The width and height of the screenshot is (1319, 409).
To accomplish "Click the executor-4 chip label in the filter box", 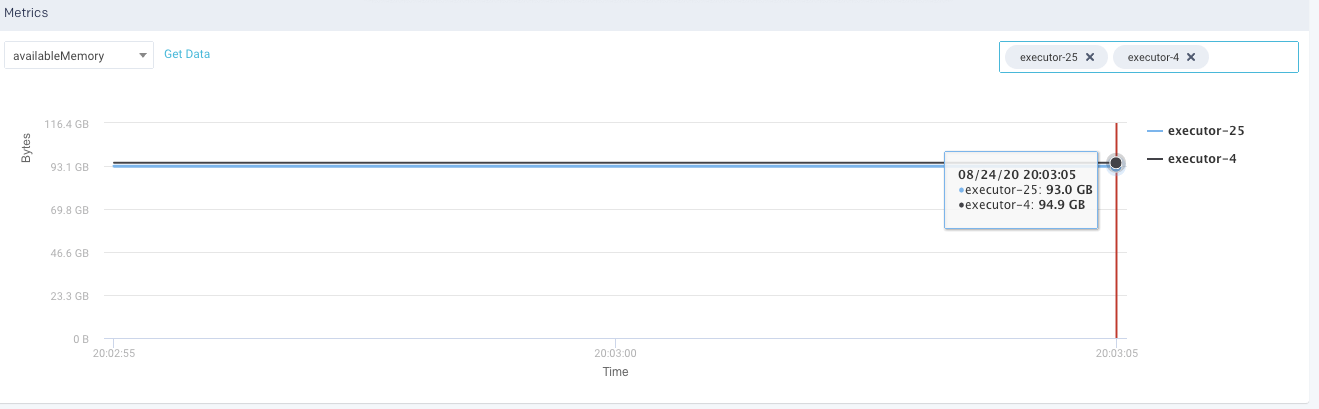I will tap(1148, 57).
